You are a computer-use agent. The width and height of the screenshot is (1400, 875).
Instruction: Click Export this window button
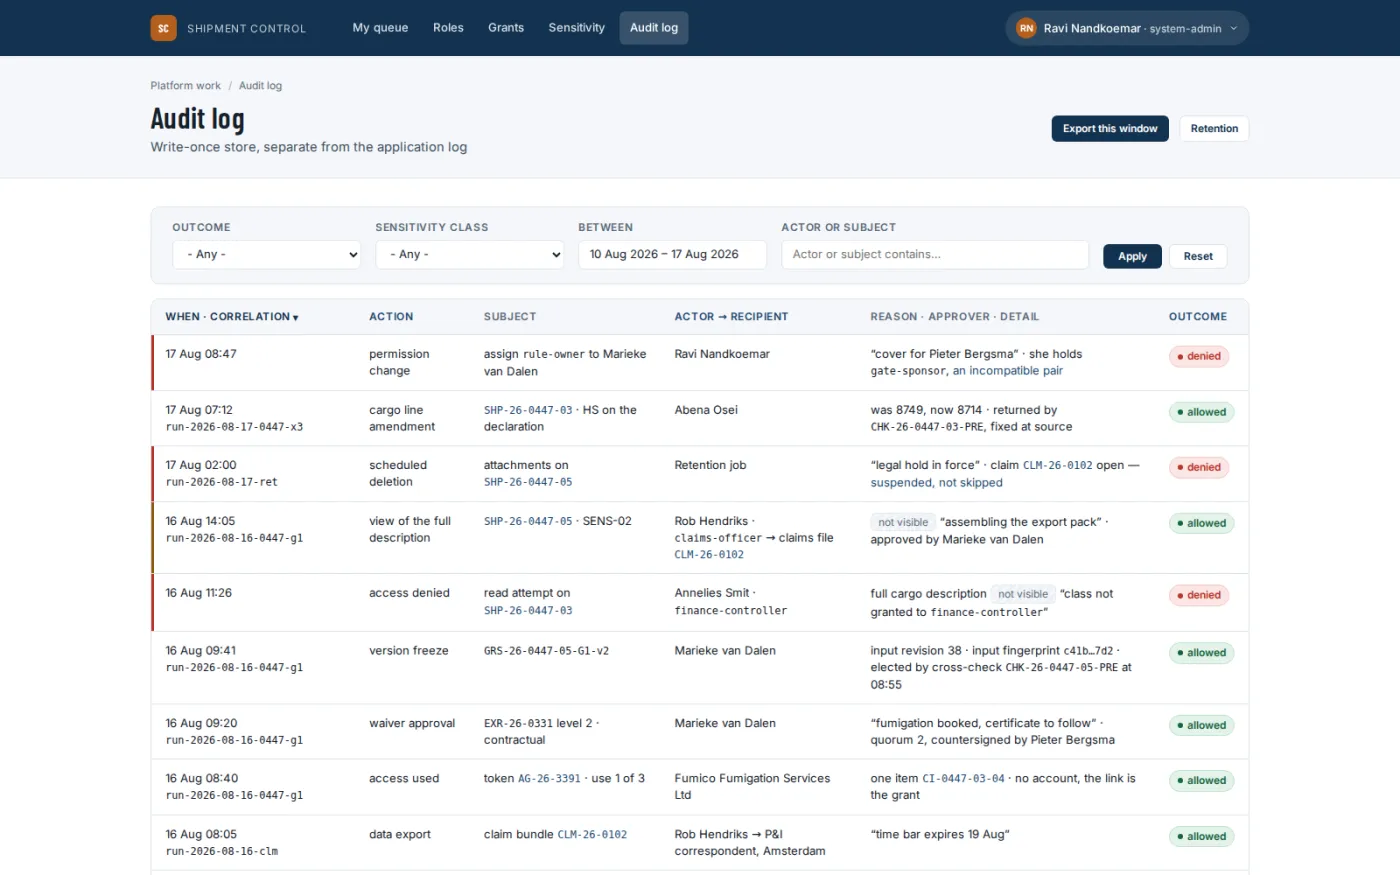1110,129
